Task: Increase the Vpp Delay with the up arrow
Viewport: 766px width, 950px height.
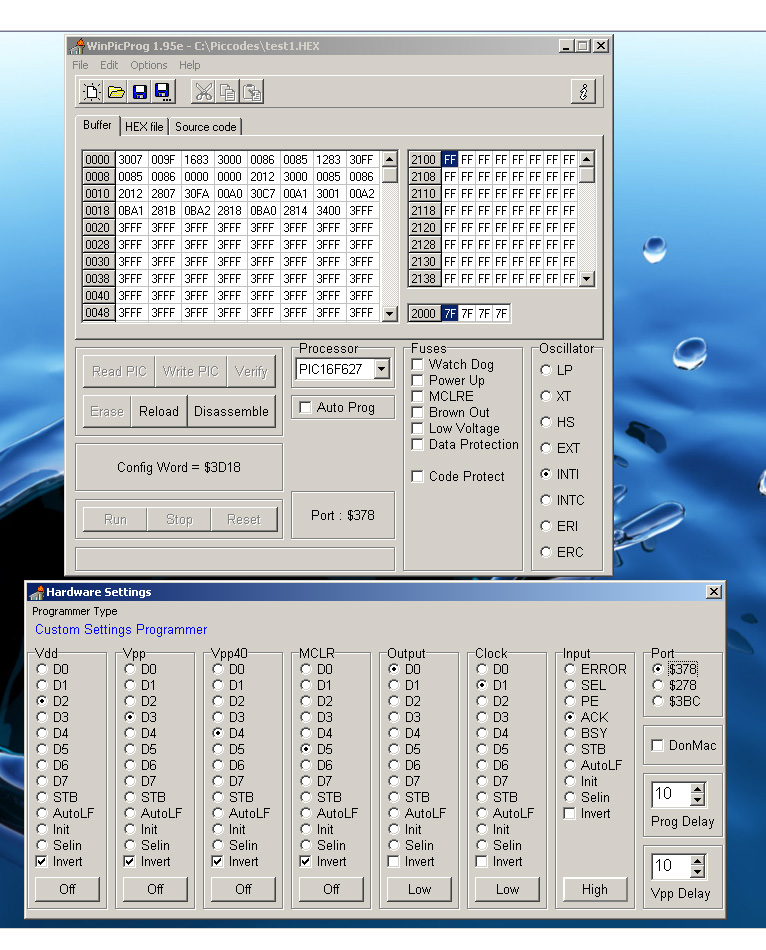Action: (698, 861)
